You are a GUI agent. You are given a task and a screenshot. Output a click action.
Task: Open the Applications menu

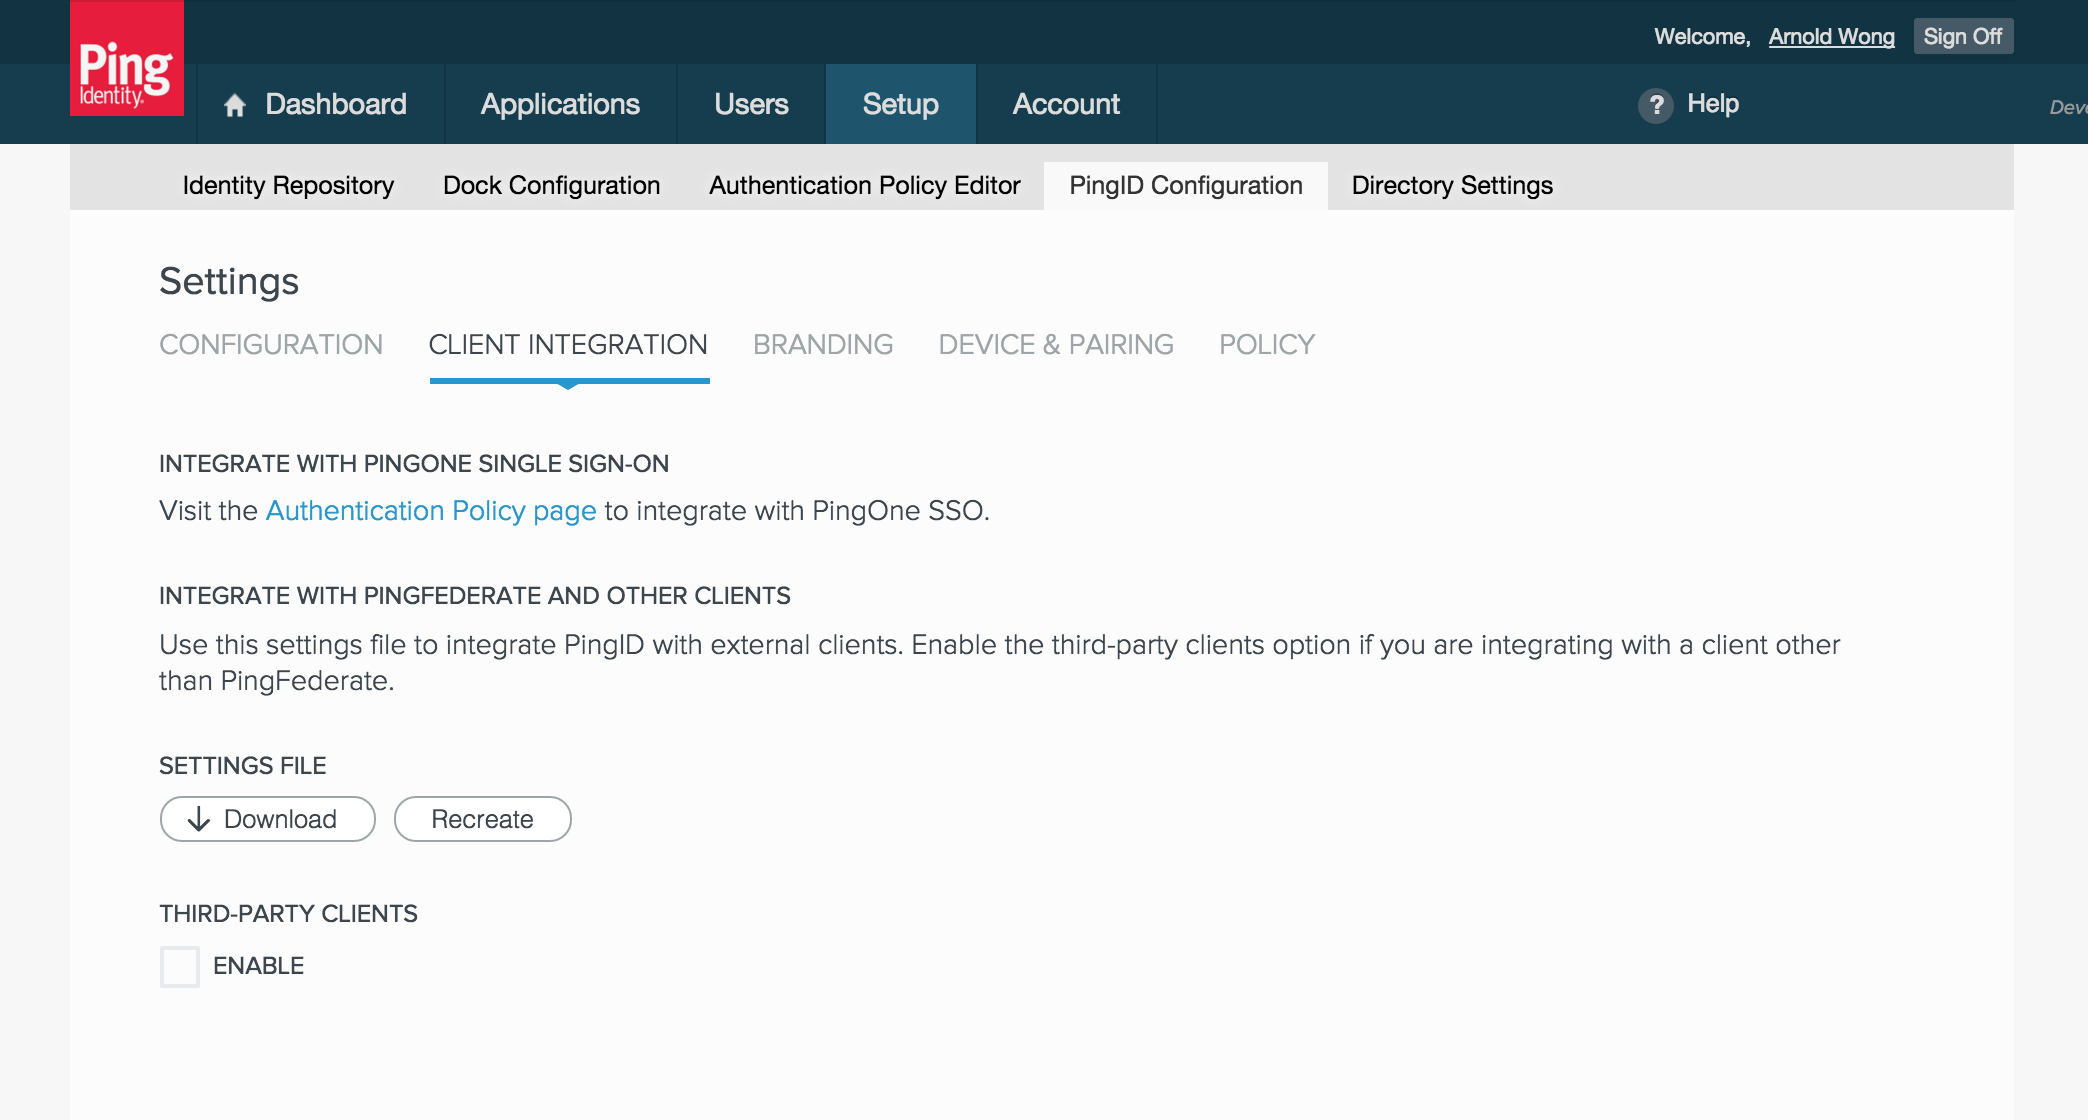click(x=560, y=104)
